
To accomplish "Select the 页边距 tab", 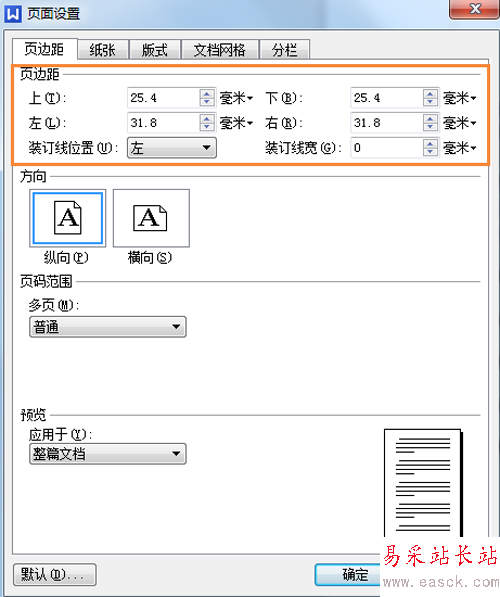I will coord(45,49).
